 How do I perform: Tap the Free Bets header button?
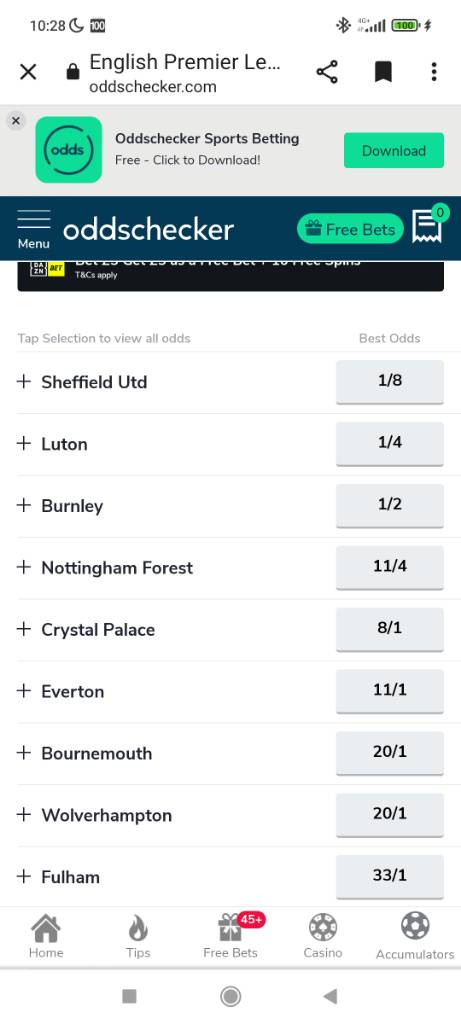pos(350,229)
